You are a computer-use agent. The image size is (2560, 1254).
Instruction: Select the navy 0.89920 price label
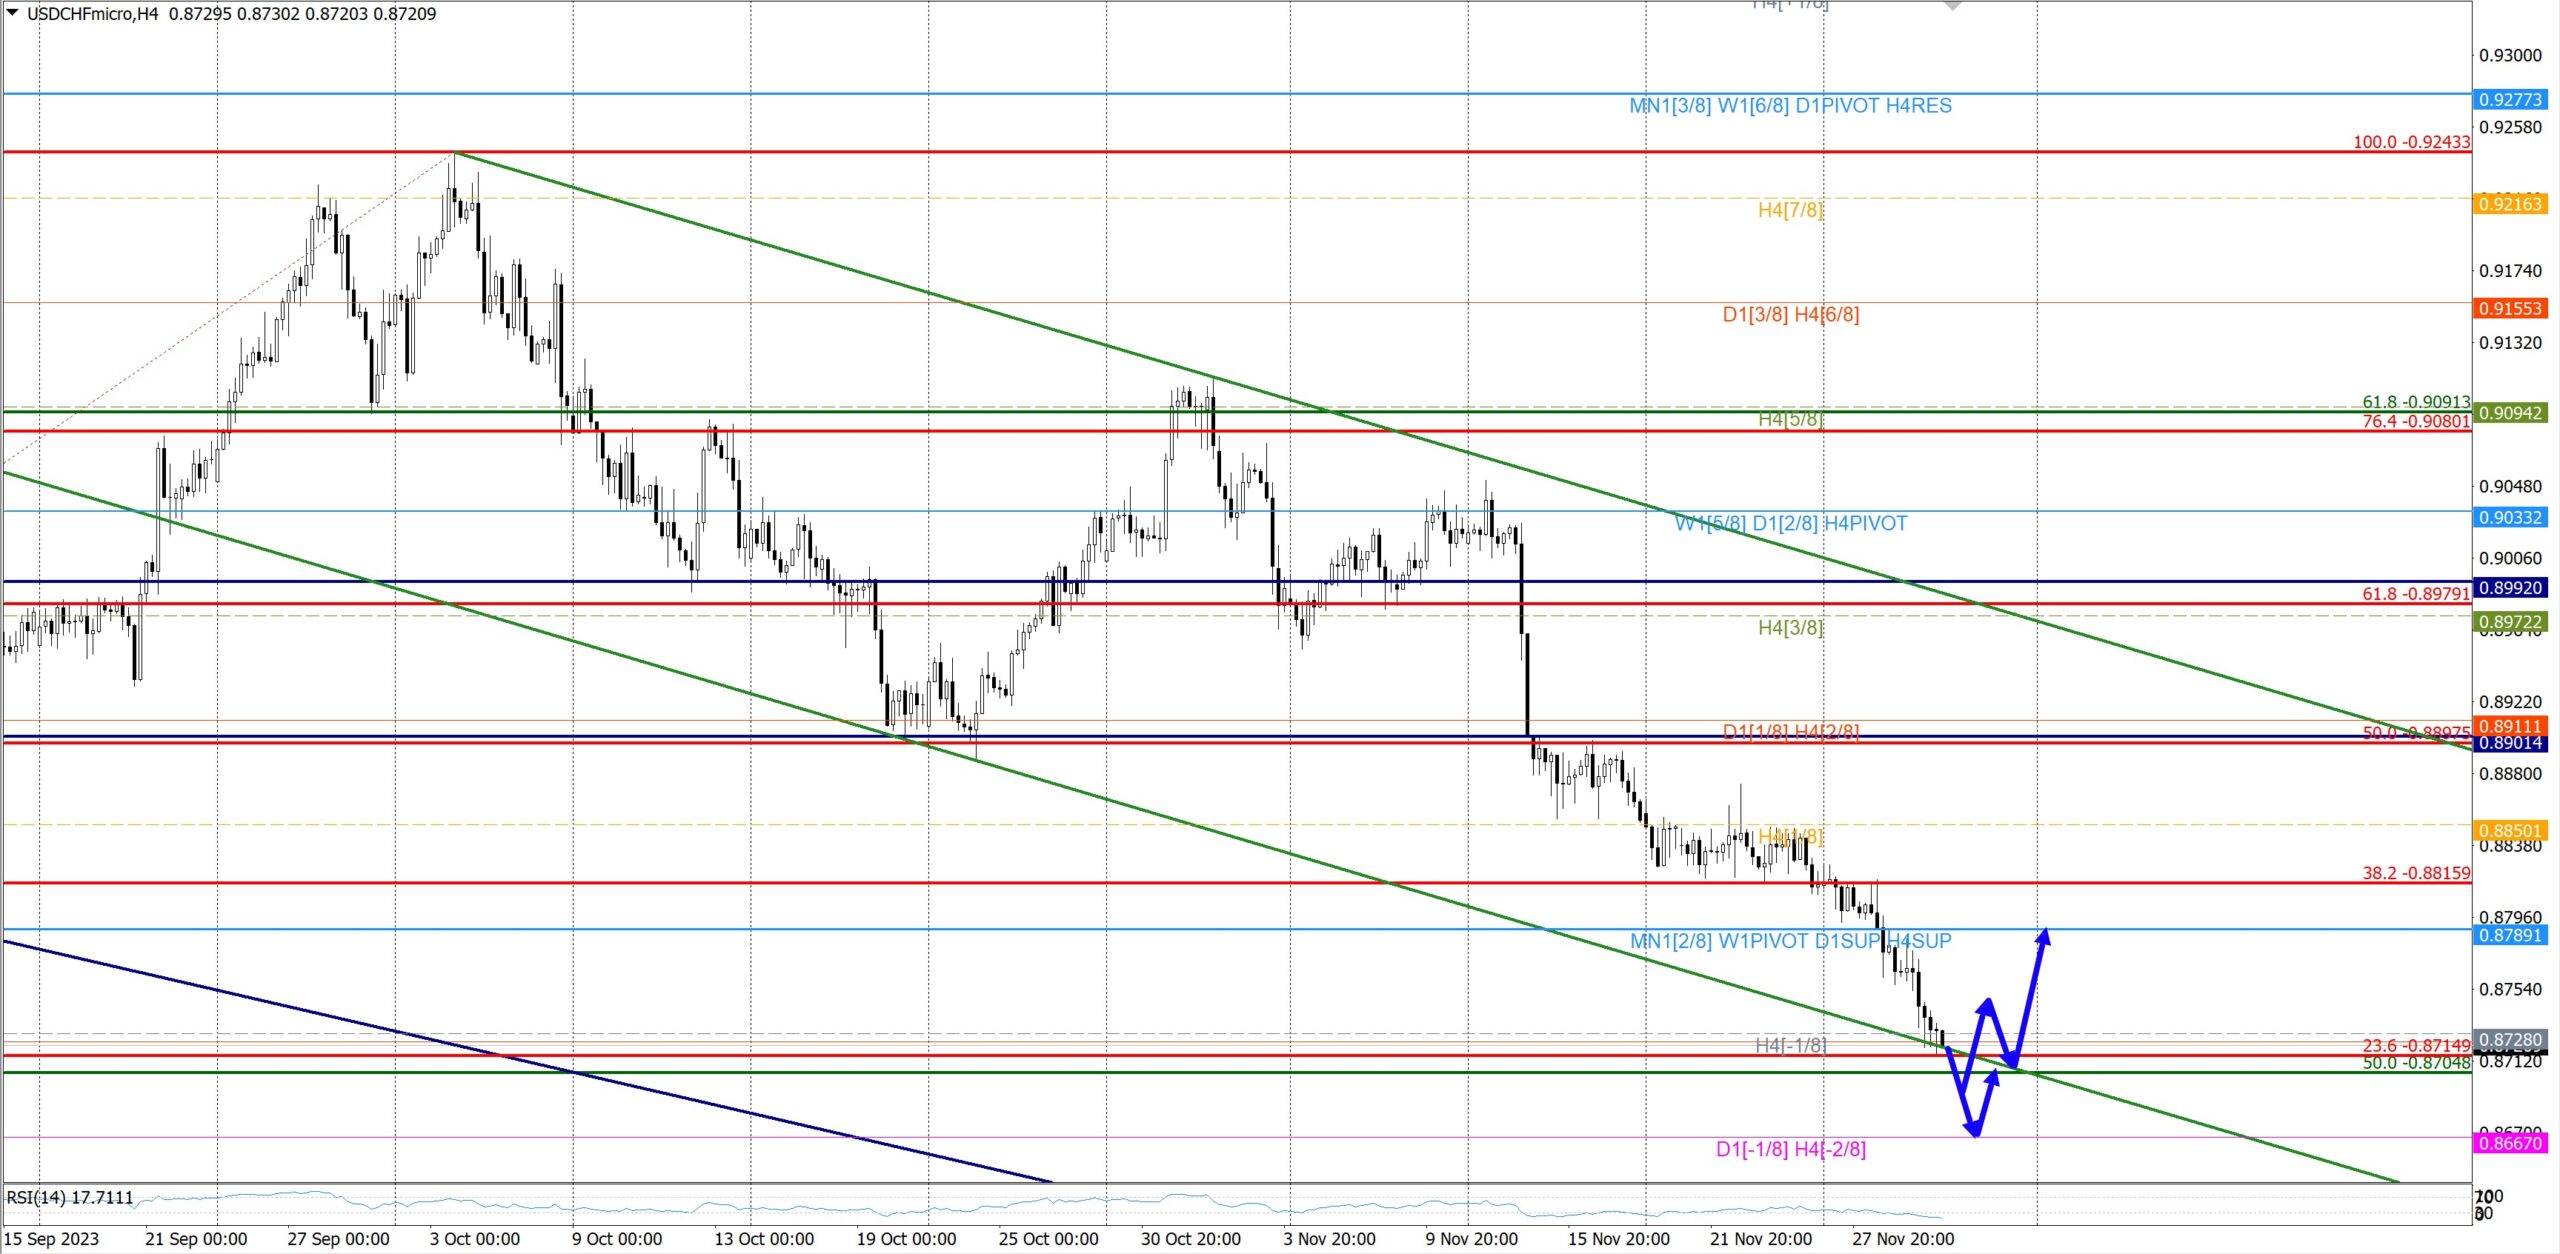tap(2509, 588)
